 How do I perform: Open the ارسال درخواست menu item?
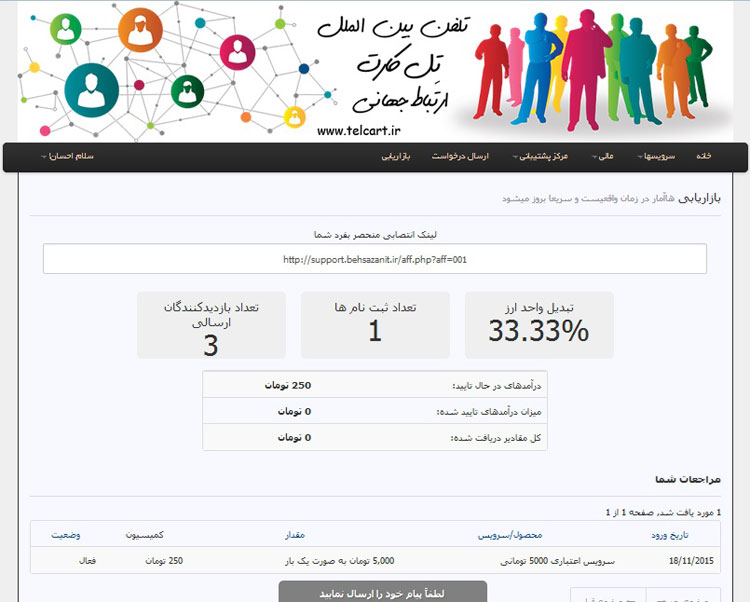460,156
